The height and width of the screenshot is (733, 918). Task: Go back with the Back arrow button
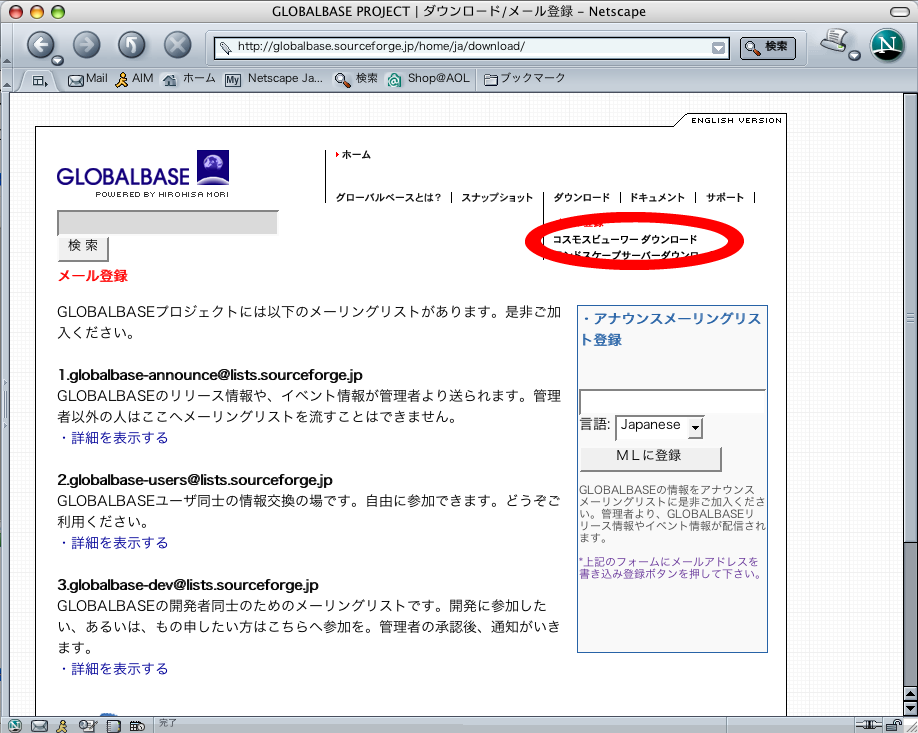click(x=40, y=44)
